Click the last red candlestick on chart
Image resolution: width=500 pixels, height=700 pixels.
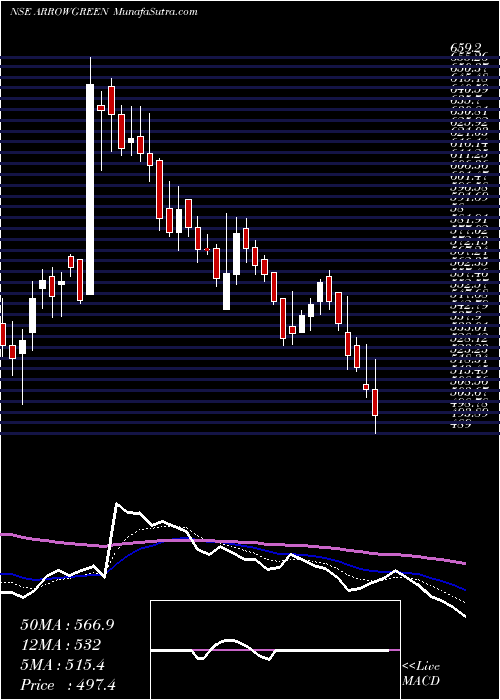pos(375,402)
